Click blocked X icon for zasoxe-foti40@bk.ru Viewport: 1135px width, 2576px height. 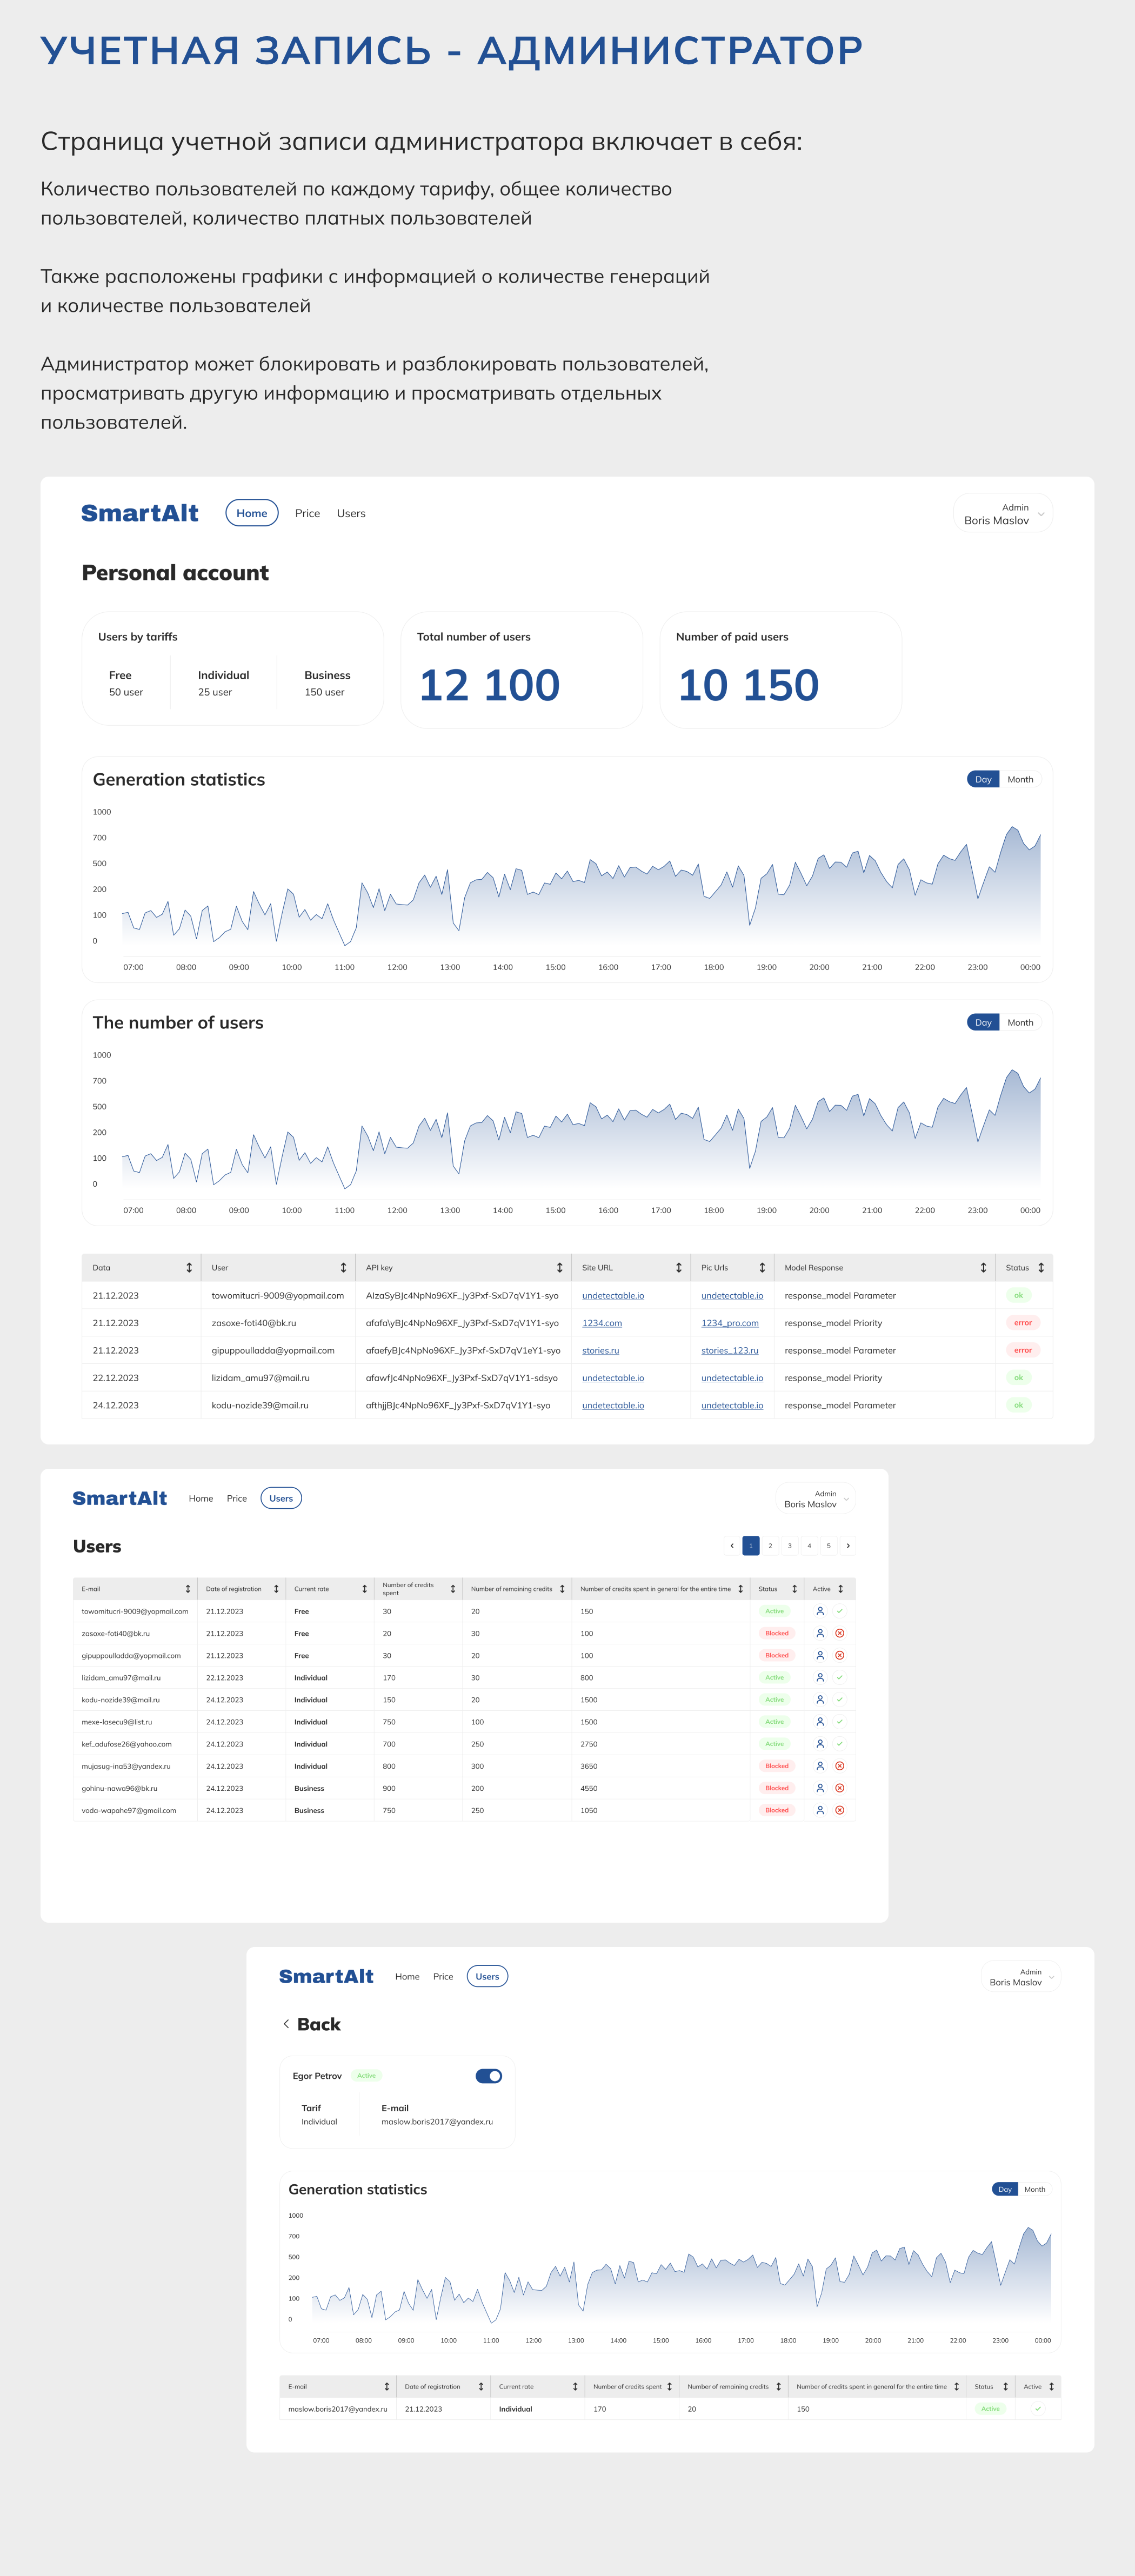[x=839, y=1633]
